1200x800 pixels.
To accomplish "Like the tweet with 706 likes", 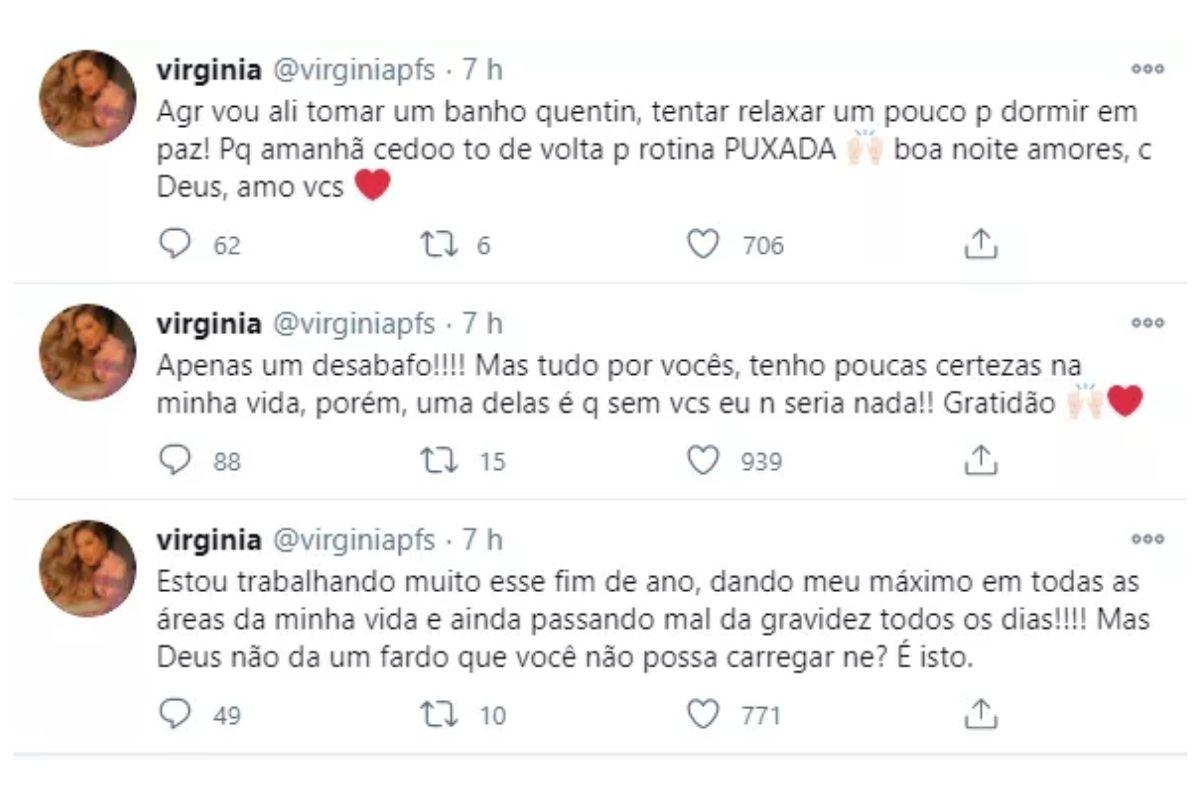I will [704, 245].
